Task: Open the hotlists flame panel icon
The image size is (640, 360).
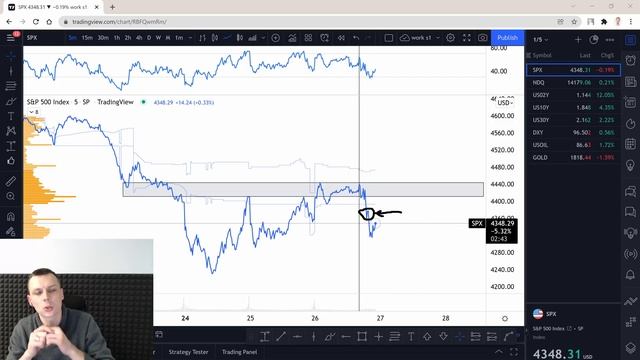Action: (631, 124)
